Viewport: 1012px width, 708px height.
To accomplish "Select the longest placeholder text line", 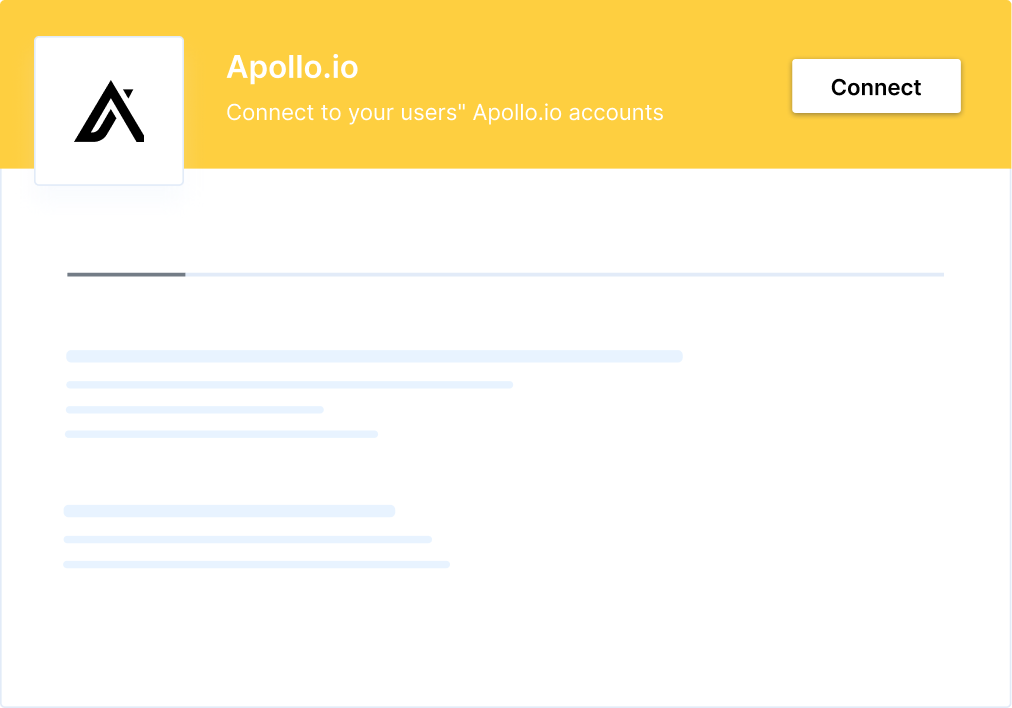I will [374, 355].
